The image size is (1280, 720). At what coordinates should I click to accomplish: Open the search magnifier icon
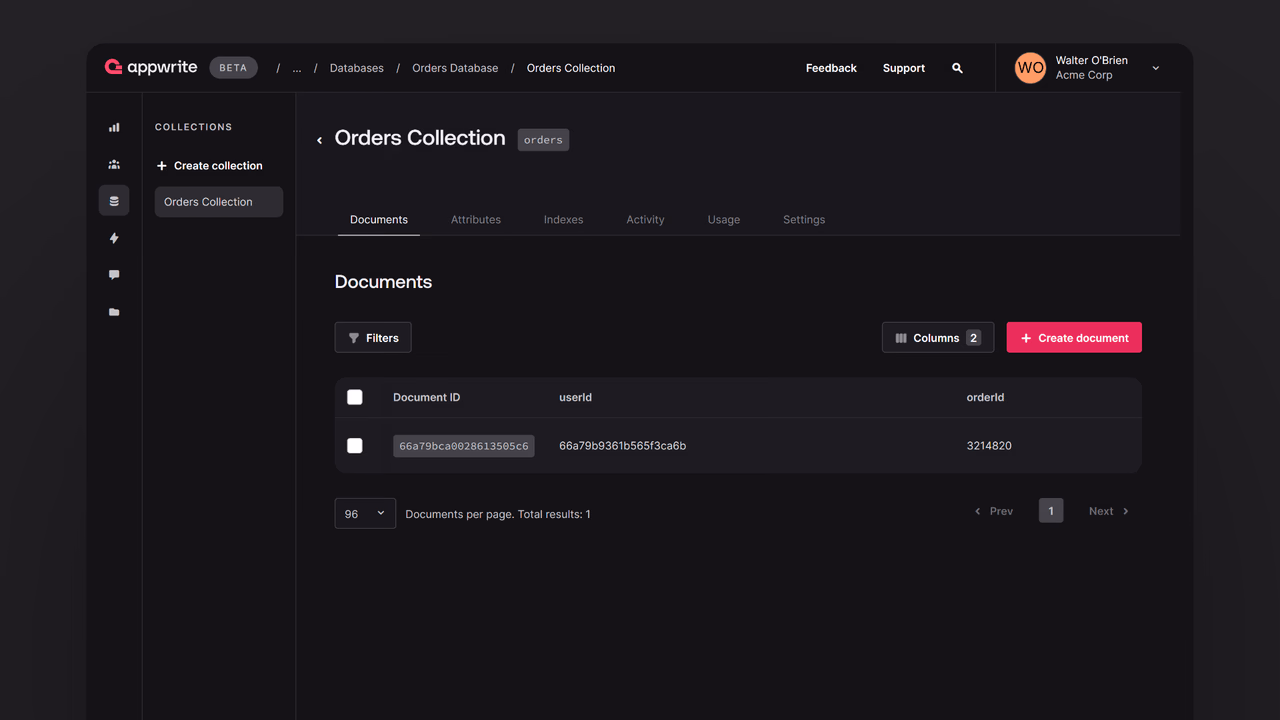pos(957,68)
